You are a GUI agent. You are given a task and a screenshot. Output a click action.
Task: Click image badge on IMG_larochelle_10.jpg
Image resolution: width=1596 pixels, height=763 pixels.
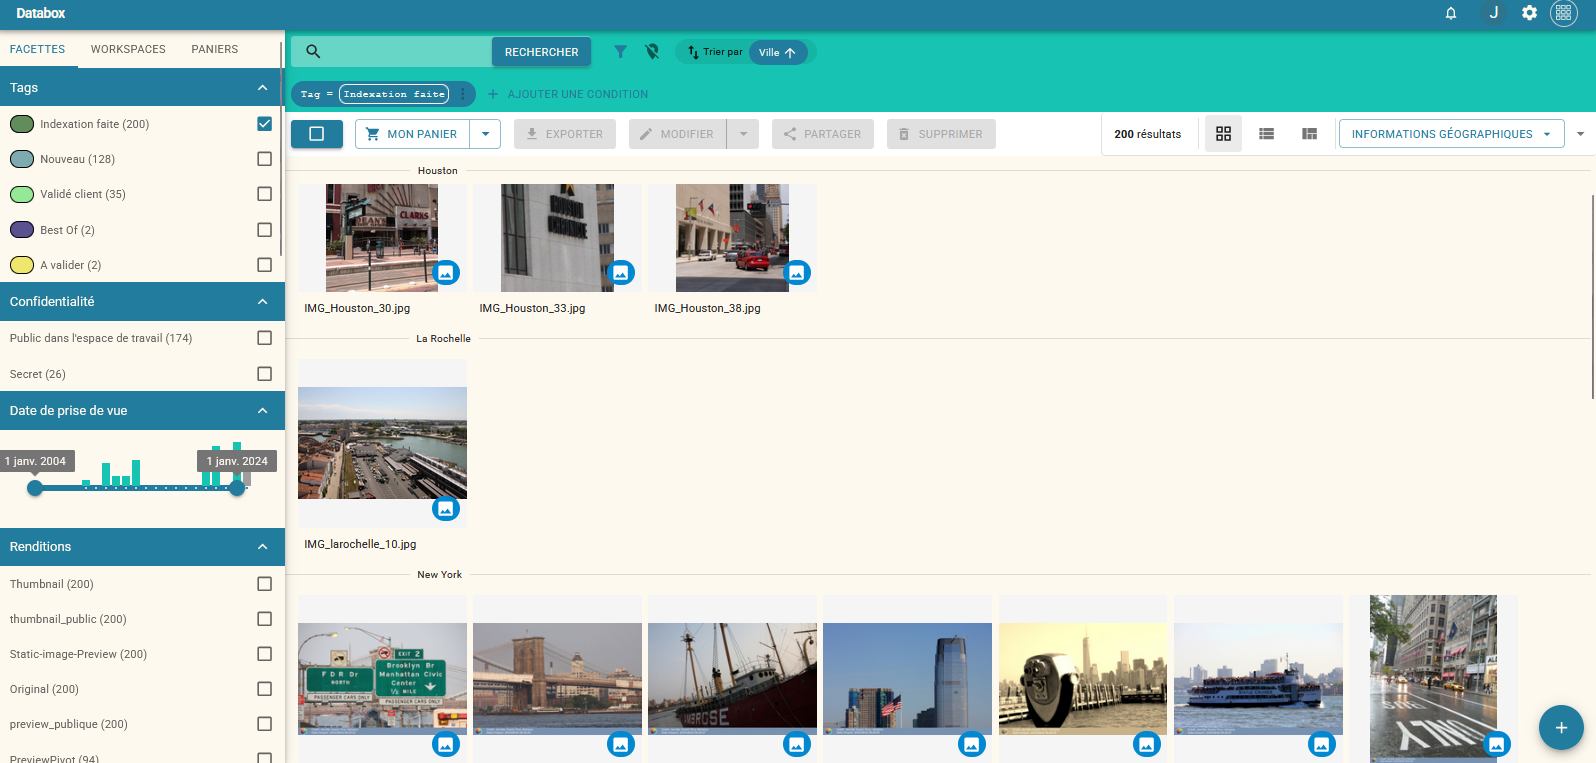click(x=446, y=509)
